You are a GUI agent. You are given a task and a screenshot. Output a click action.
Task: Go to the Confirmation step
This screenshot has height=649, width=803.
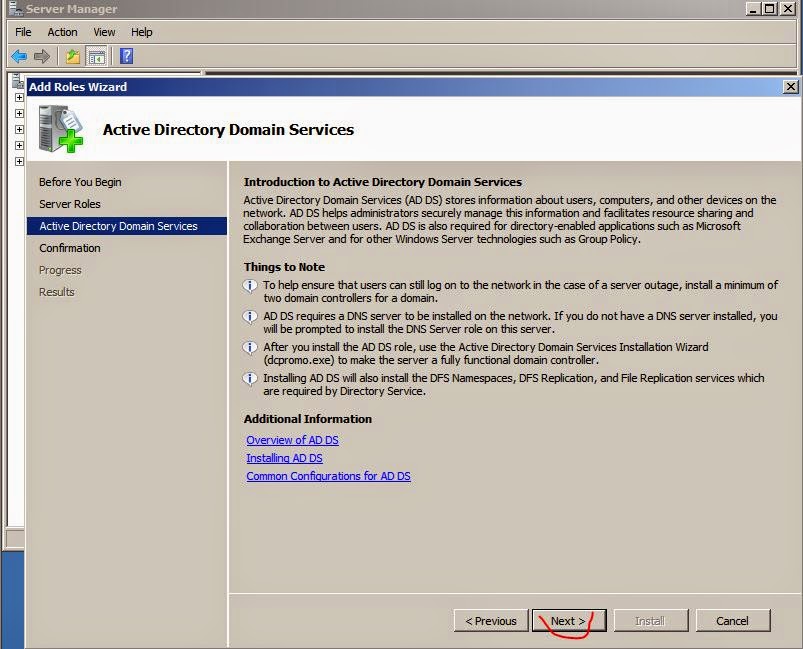tap(70, 248)
